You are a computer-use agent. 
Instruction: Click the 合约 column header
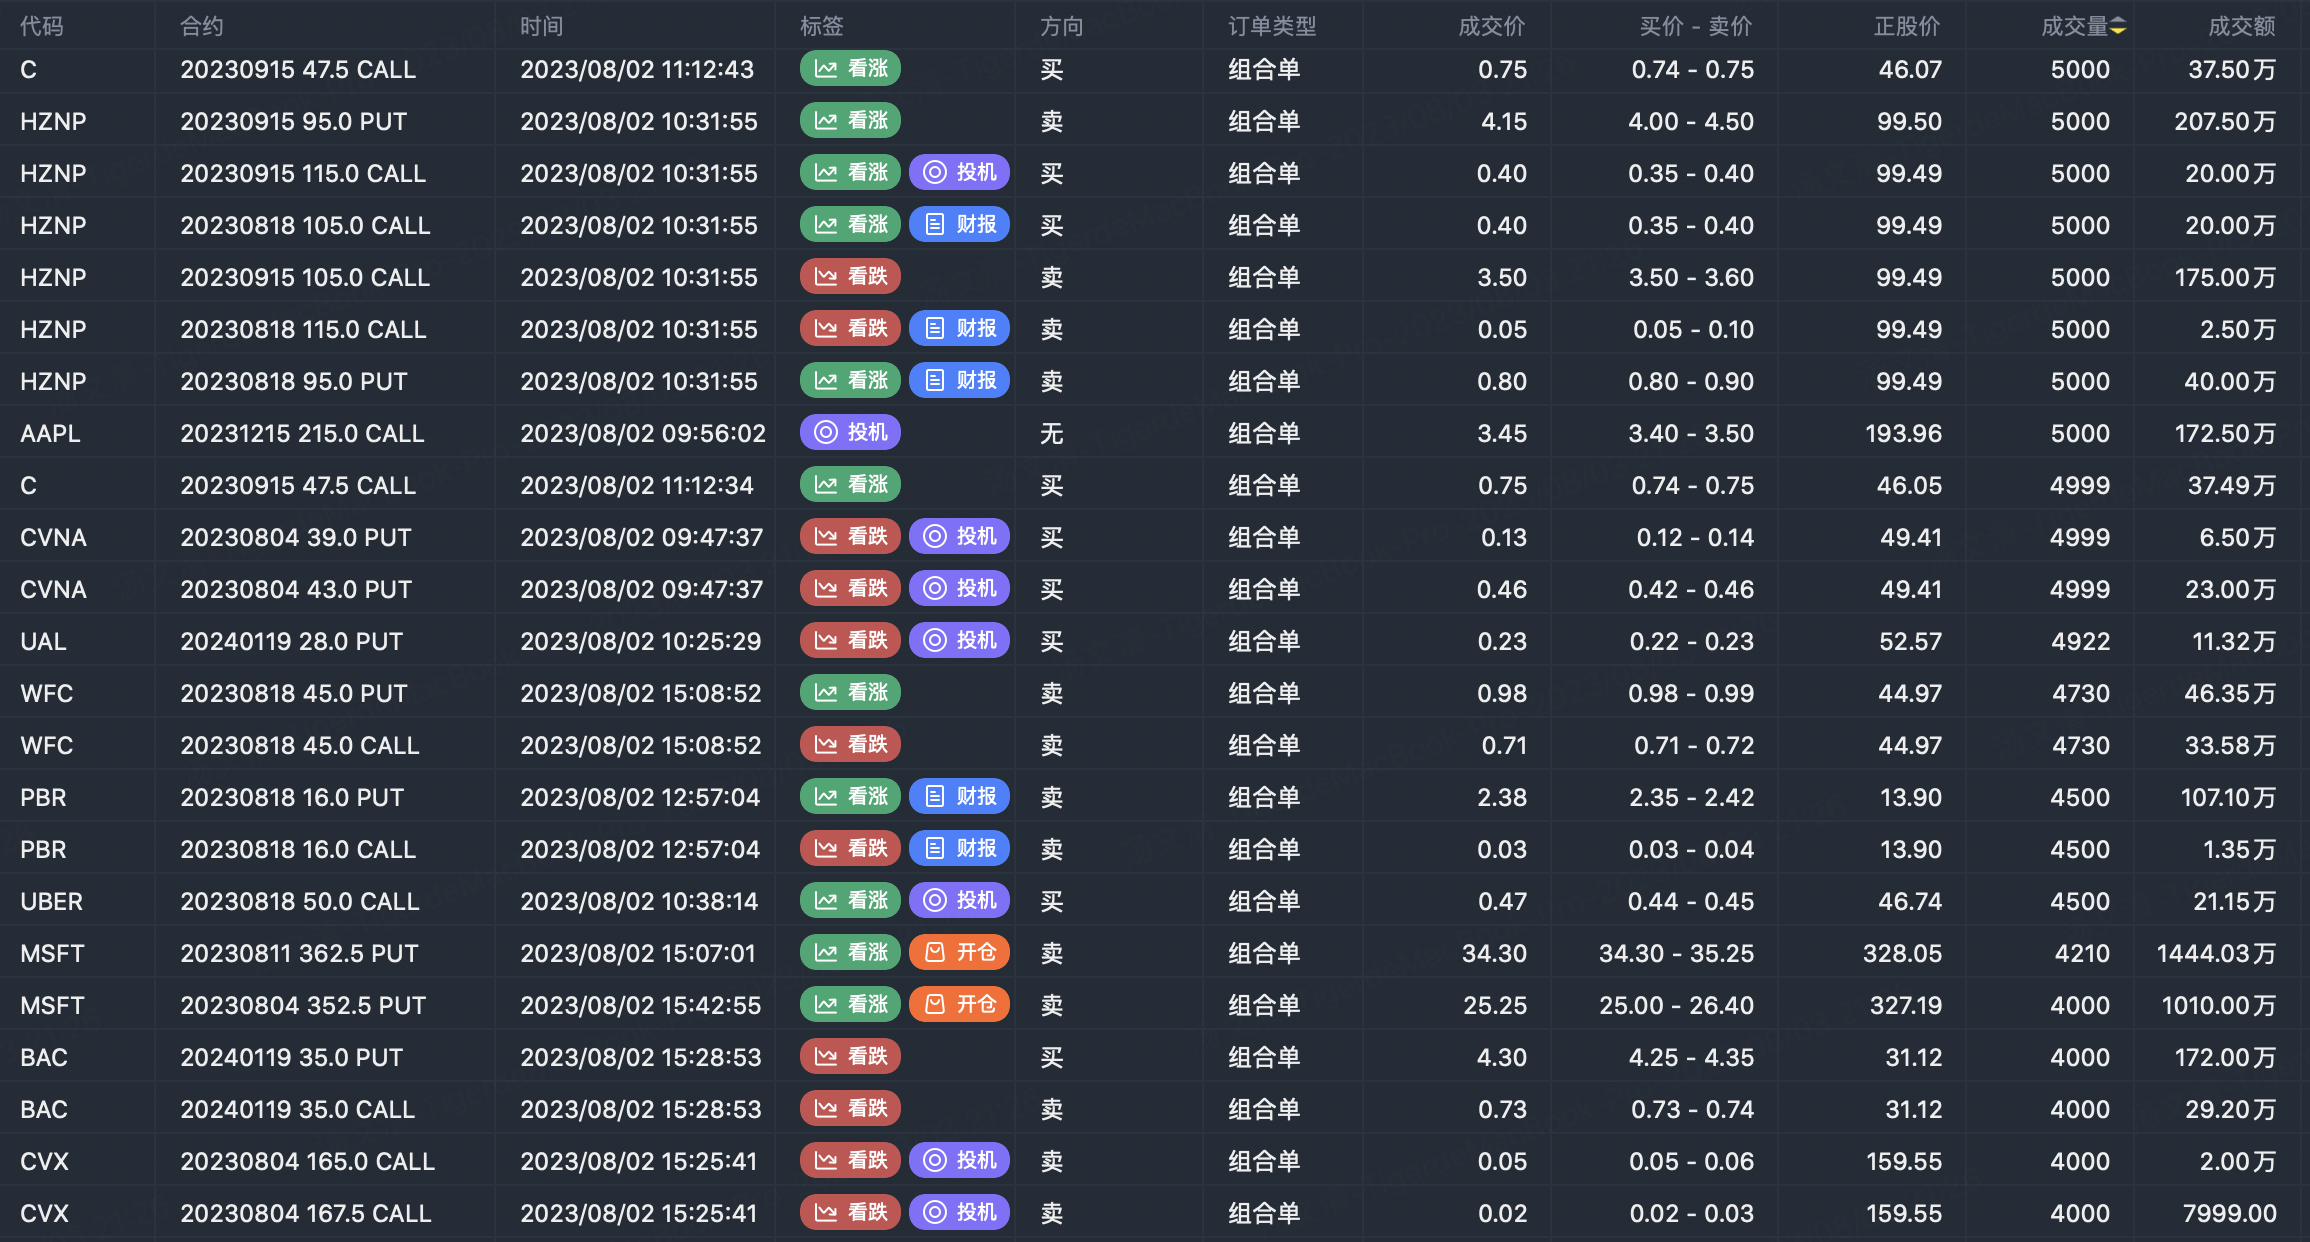pos(202,27)
